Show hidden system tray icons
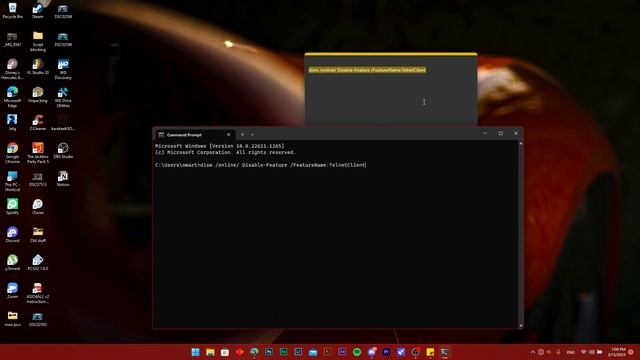Image resolution: width=640 pixels, height=360 pixels. coord(533,352)
